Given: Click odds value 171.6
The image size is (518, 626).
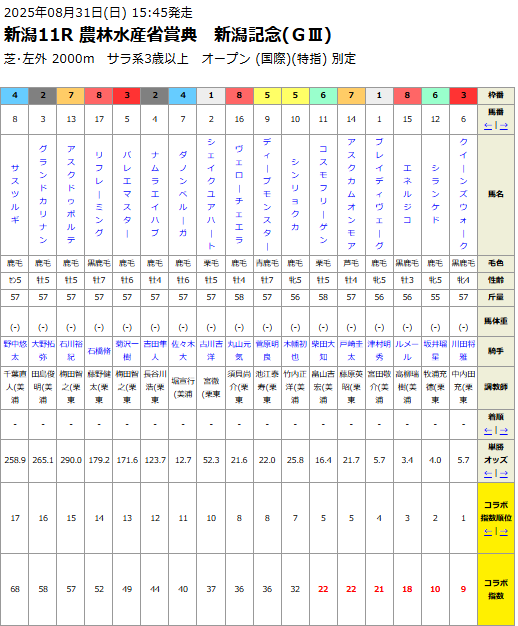Looking at the screenshot, I should pyautogui.click(x=127, y=460).
